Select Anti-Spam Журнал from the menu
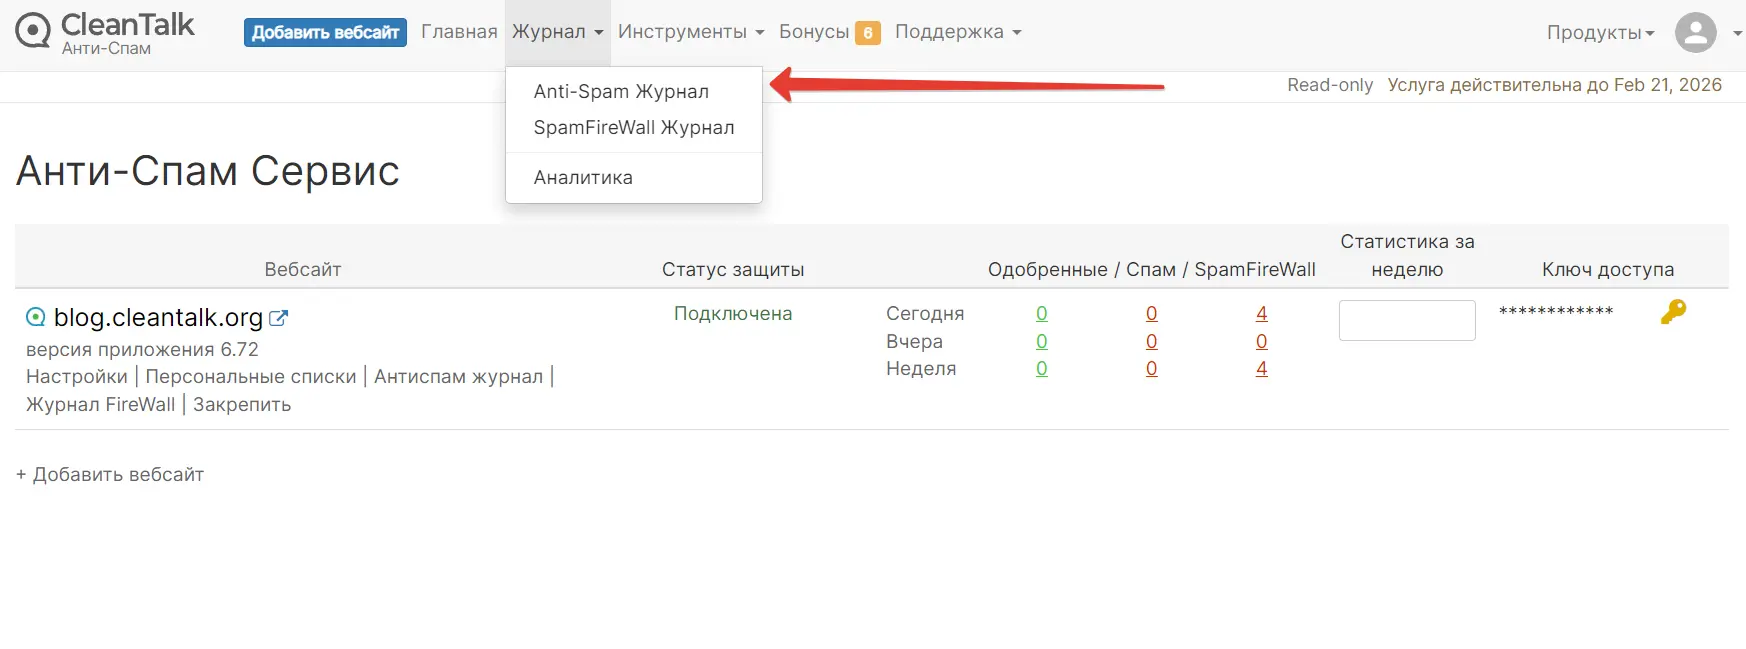 click(621, 91)
